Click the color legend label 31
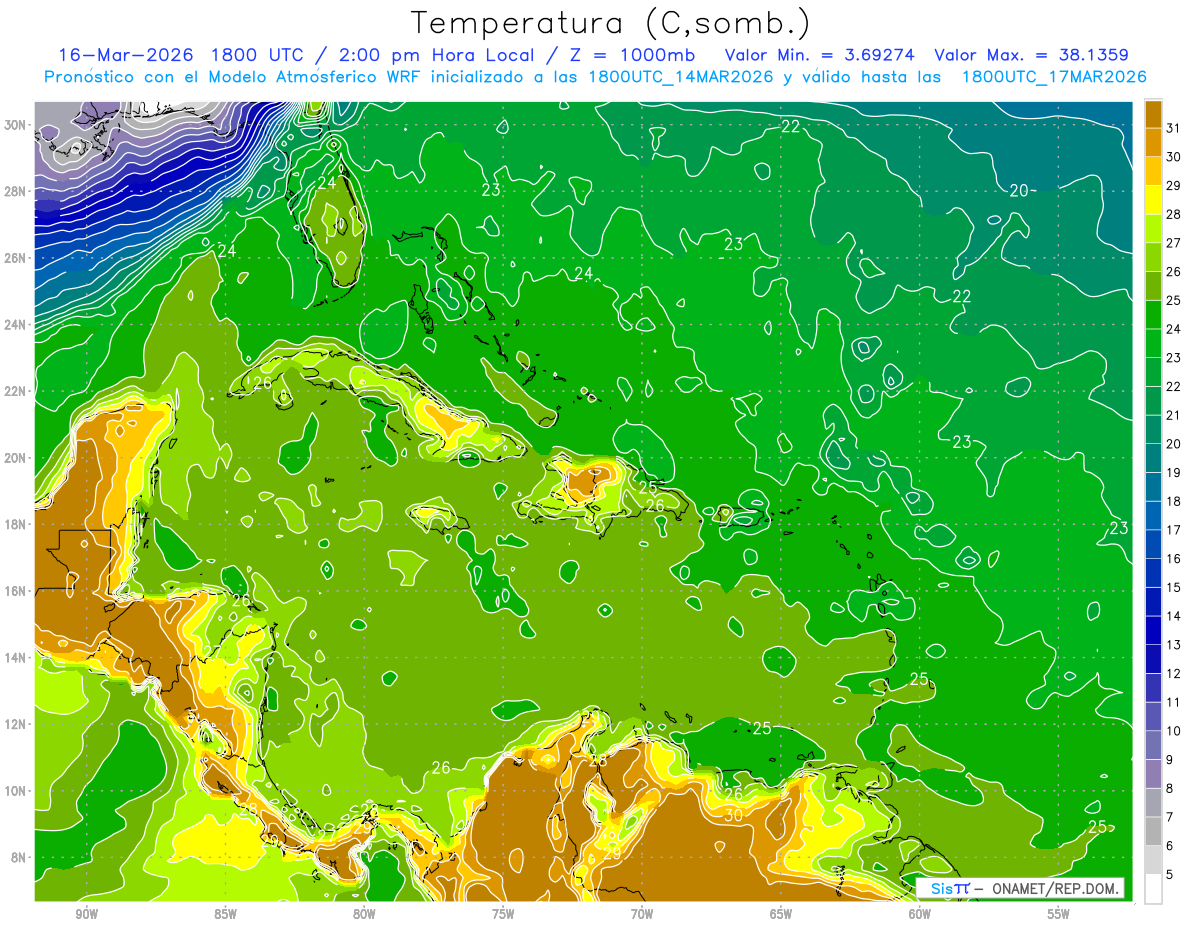Image resolution: width=1200 pixels, height=927 pixels. 1173,129
